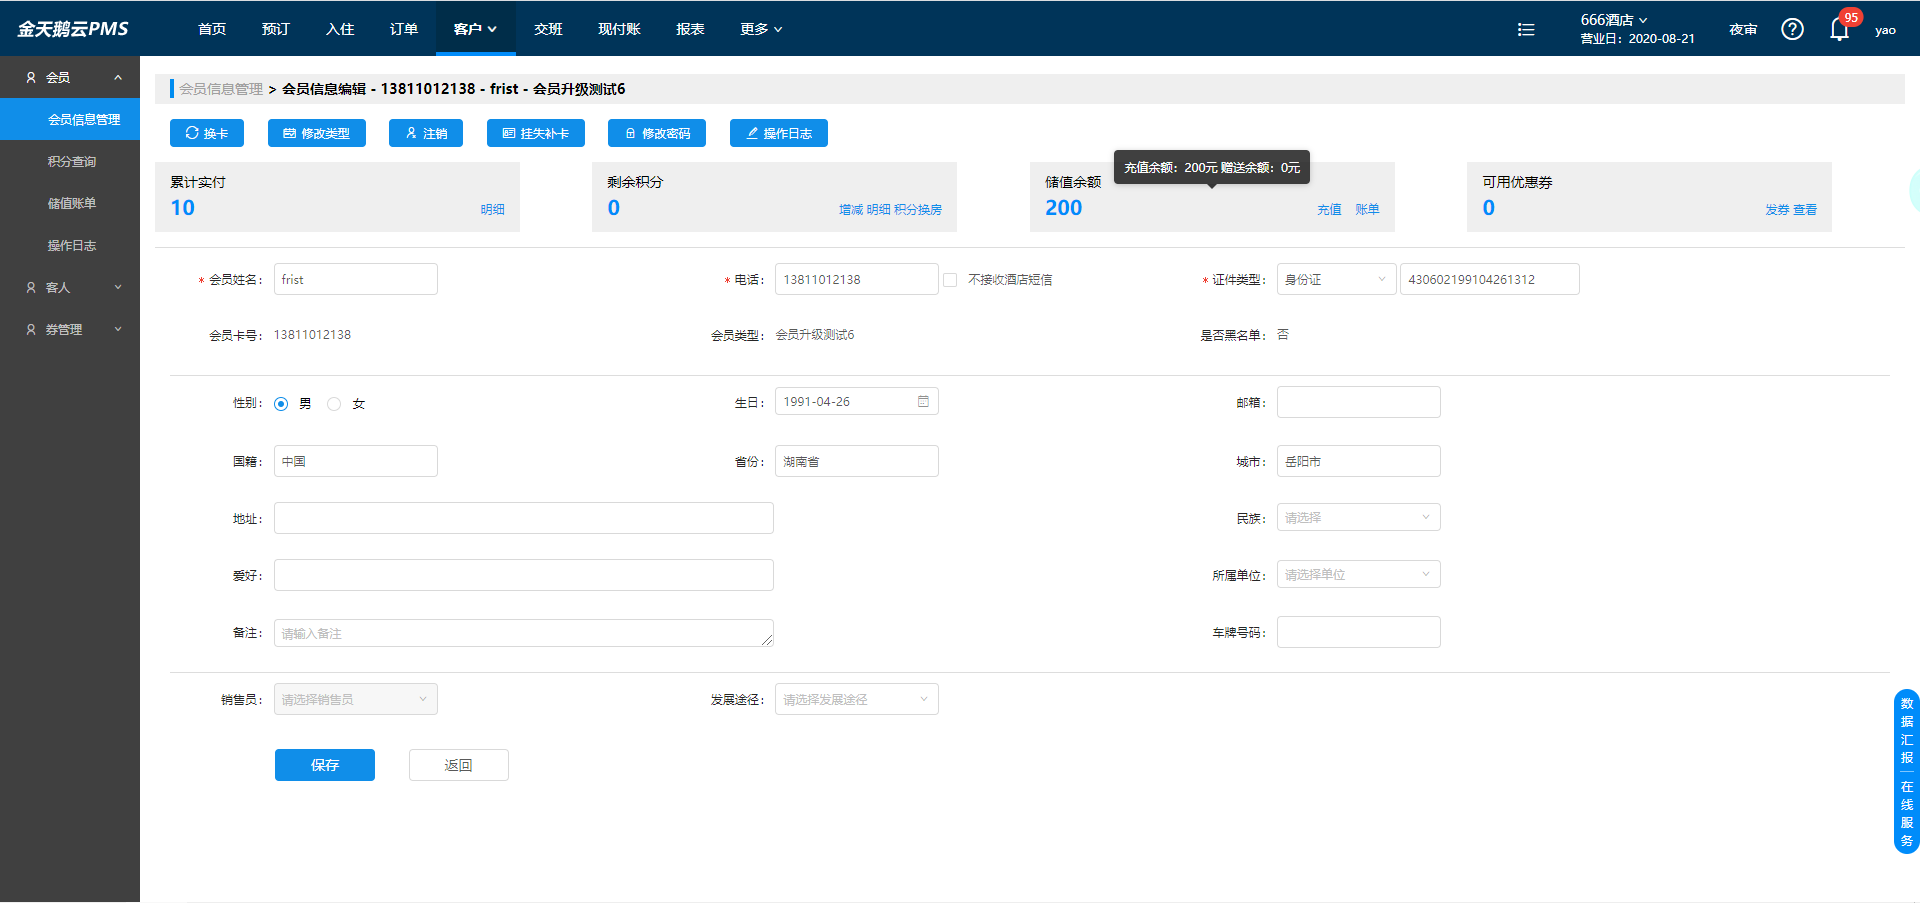Open the 报表 top menu
Image resolution: width=1920 pixels, height=903 pixels.
(x=690, y=29)
